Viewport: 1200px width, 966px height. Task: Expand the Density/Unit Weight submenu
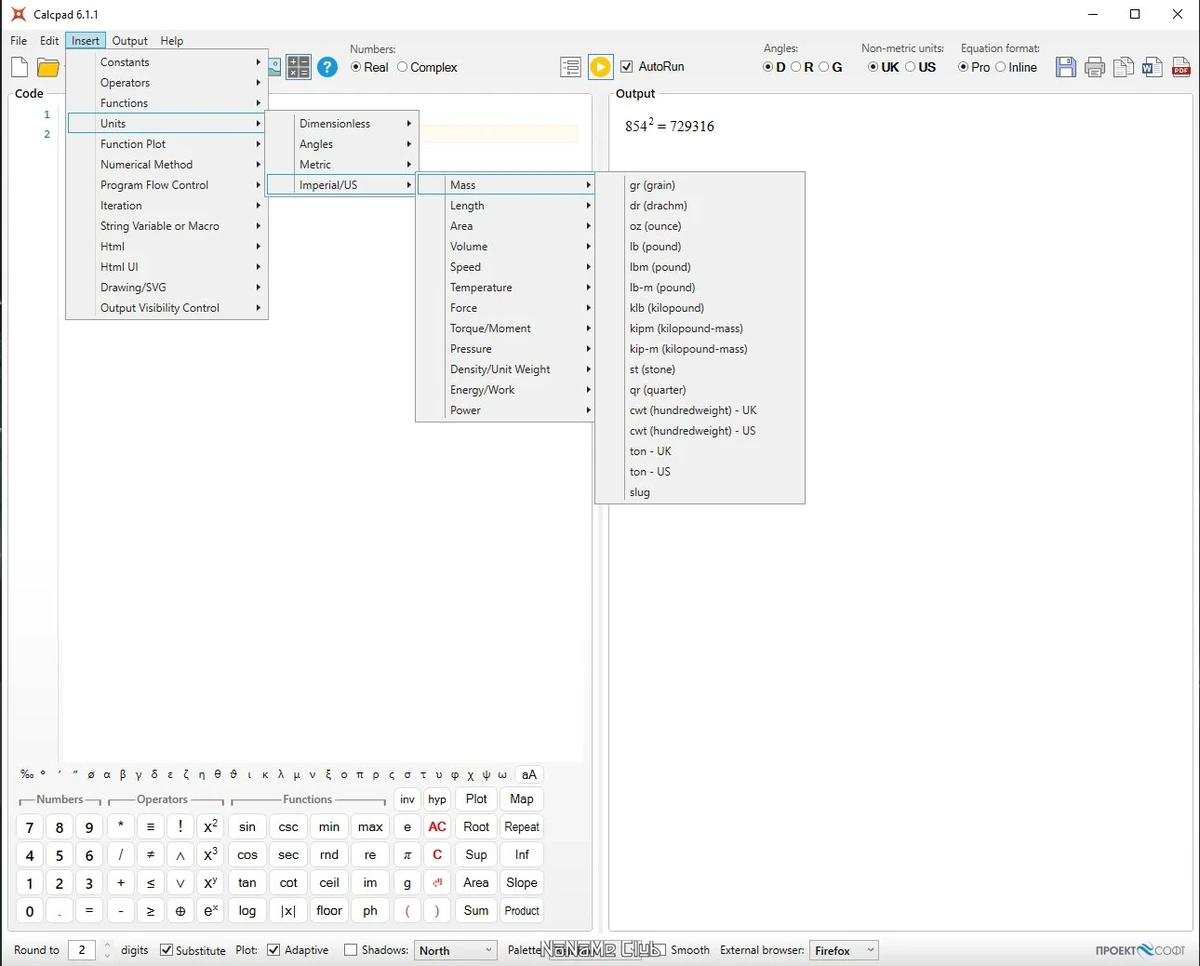[x=505, y=369]
